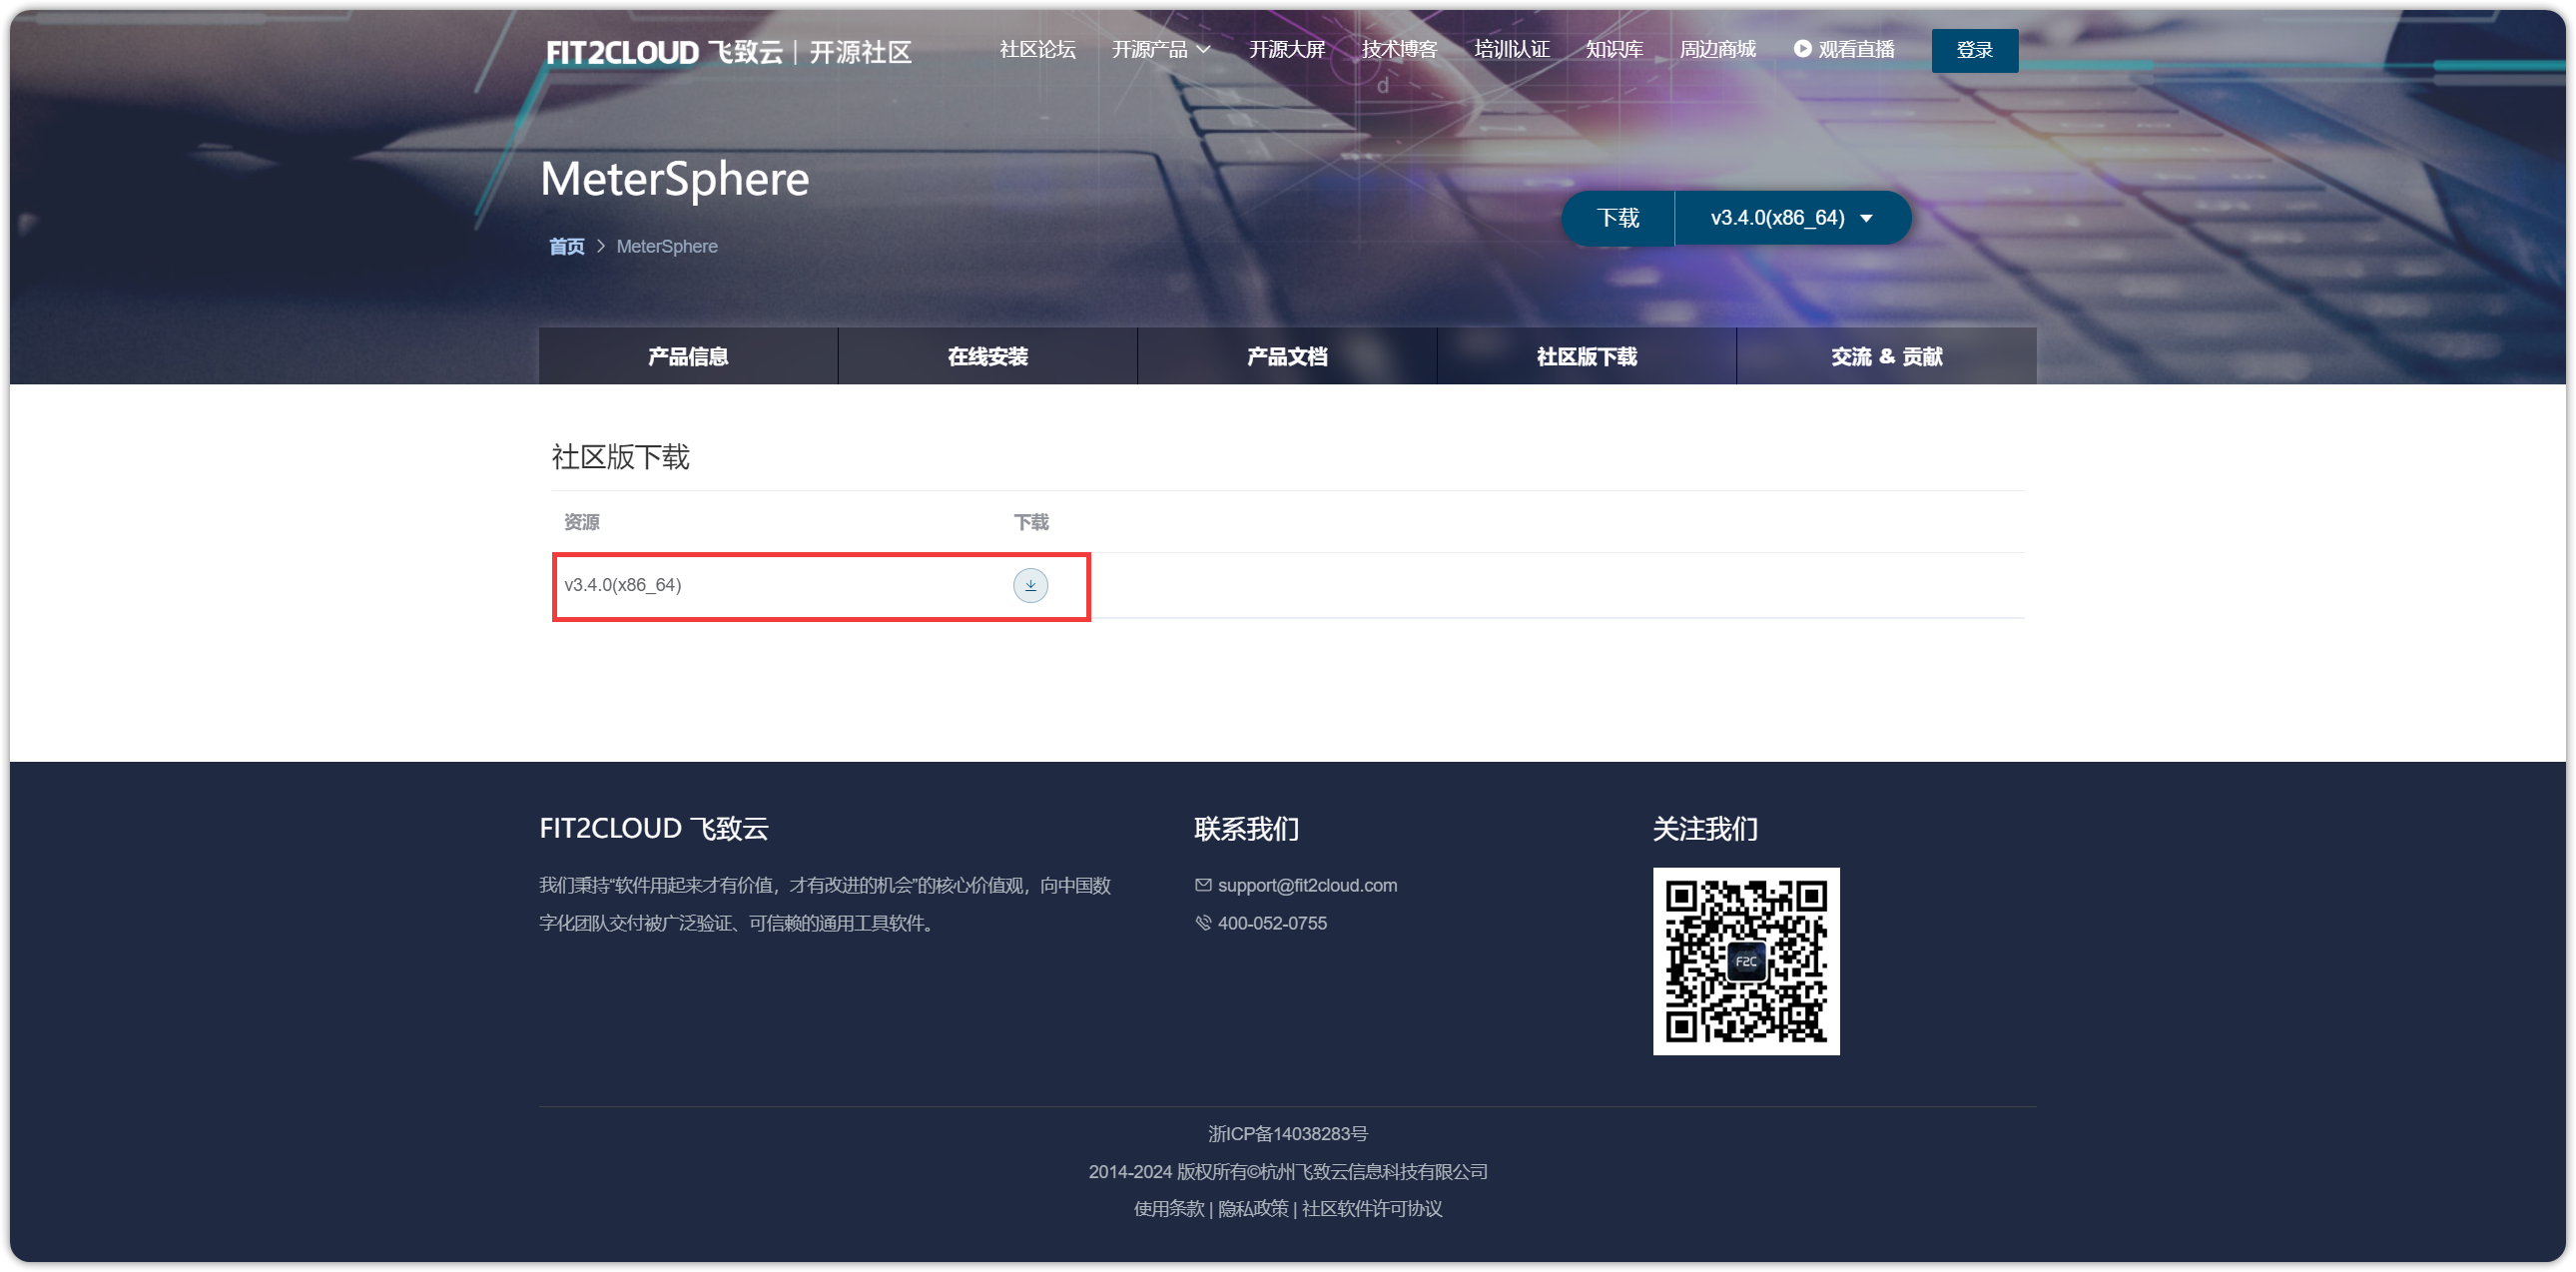
Task: Click the v3.4.0(x86_64) resource row text
Action: tap(622, 585)
